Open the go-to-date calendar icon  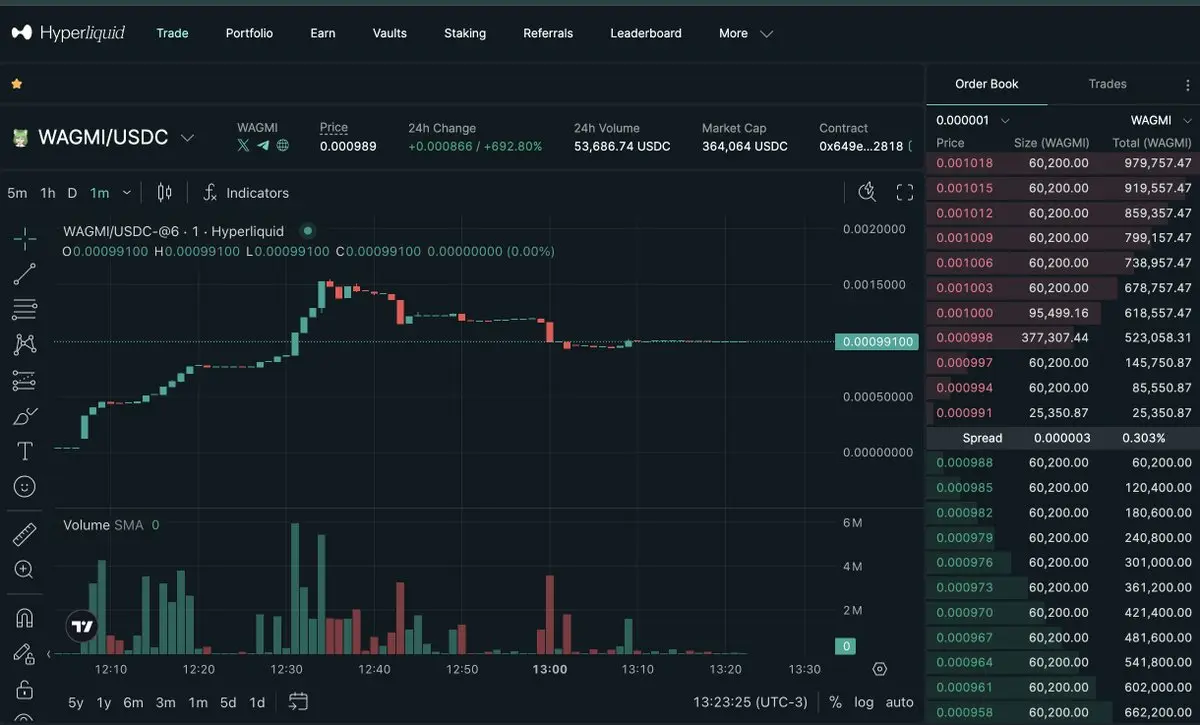click(x=298, y=702)
